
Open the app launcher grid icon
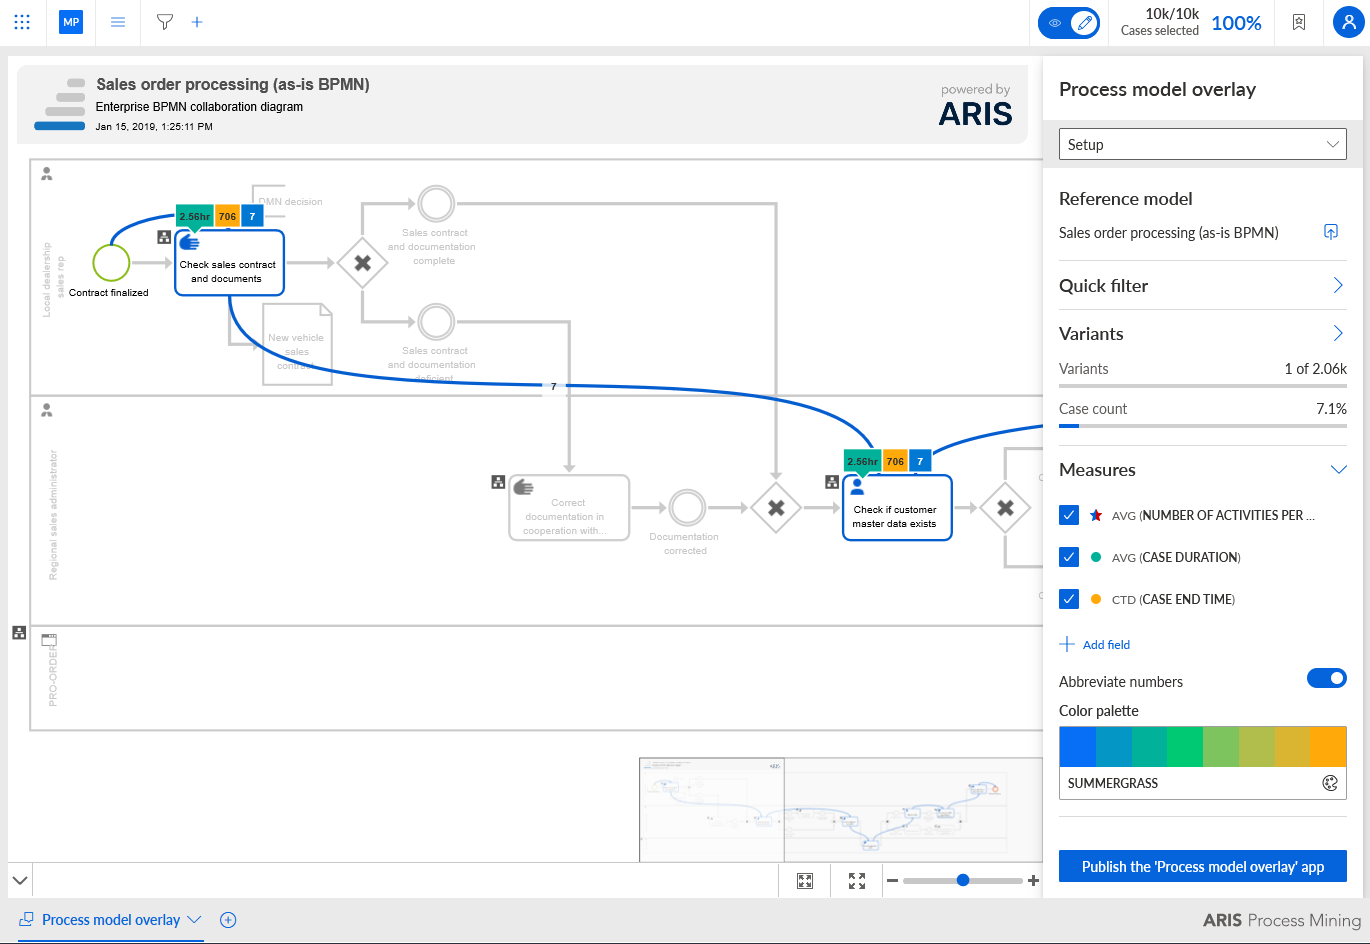click(22, 22)
